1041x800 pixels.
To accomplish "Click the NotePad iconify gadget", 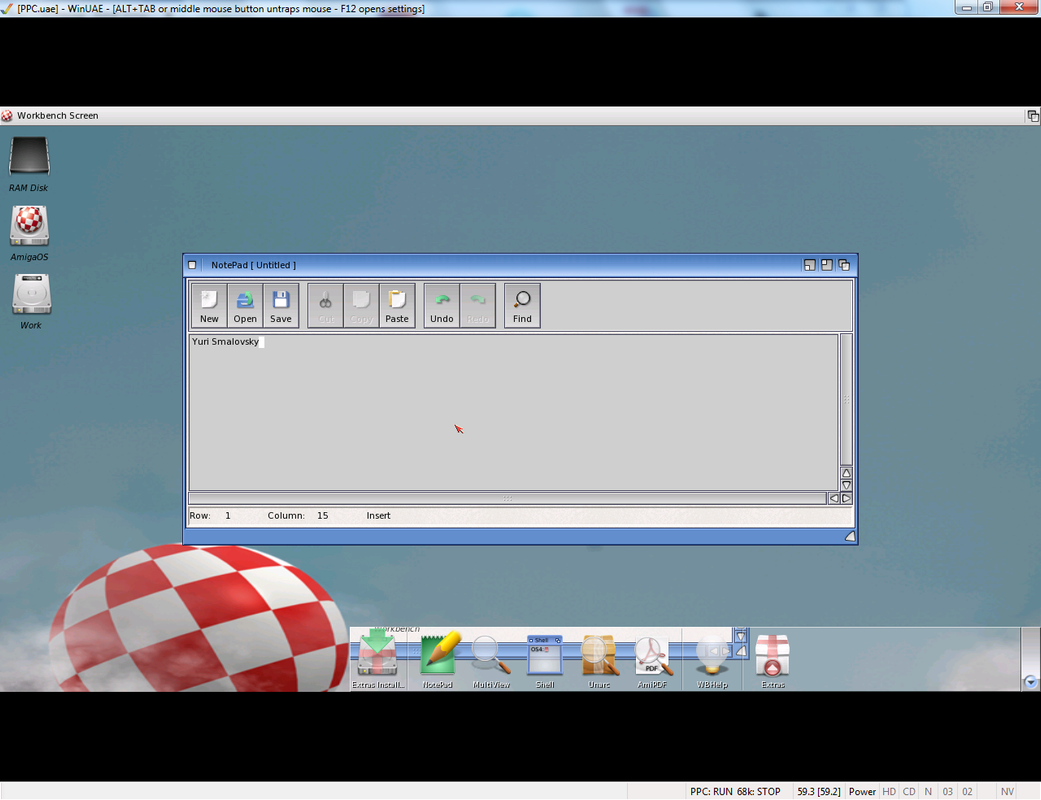I will pos(809,265).
